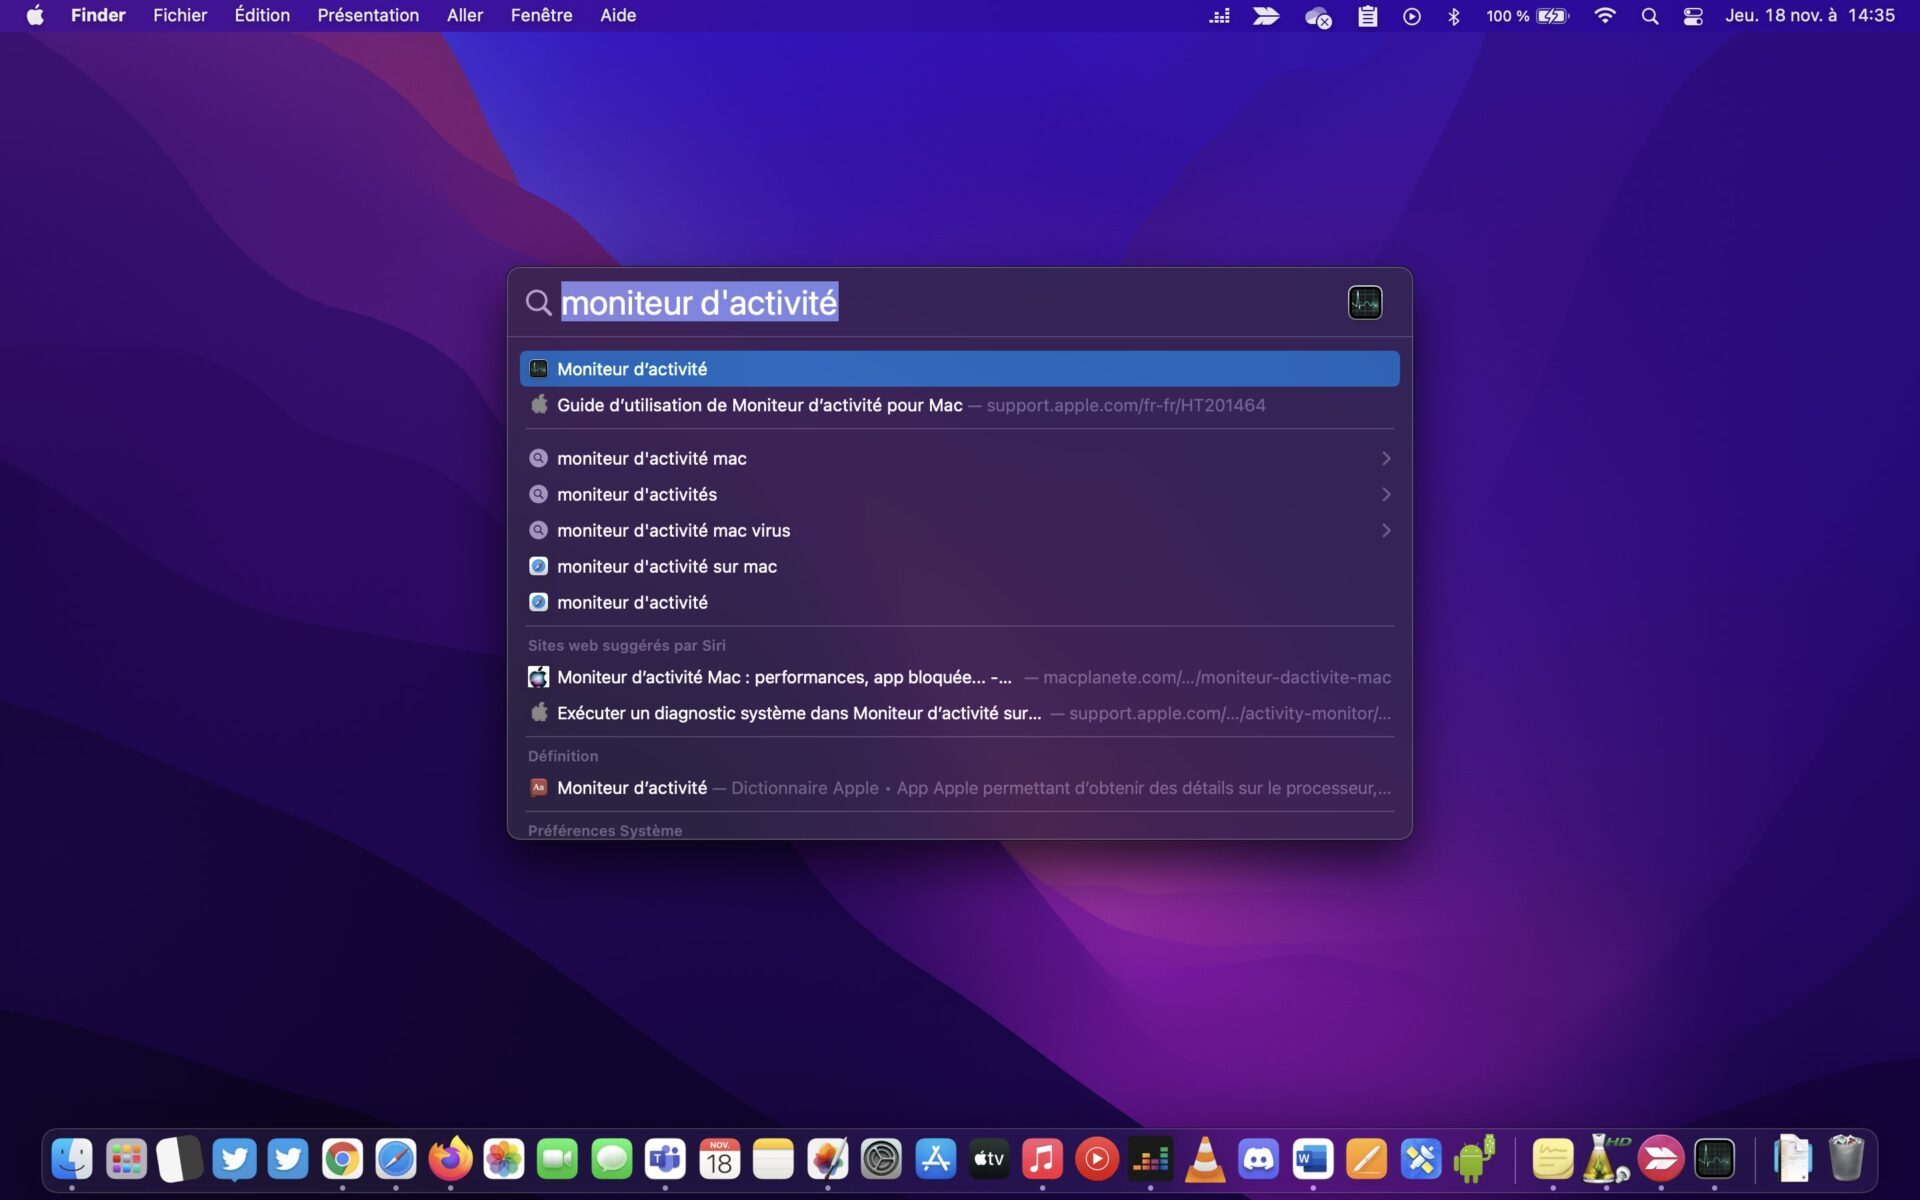Open the macplanete.com Moniteur d'activité Mac result
This screenshot has width=1920, height=1200.
[x=959, y=677]
